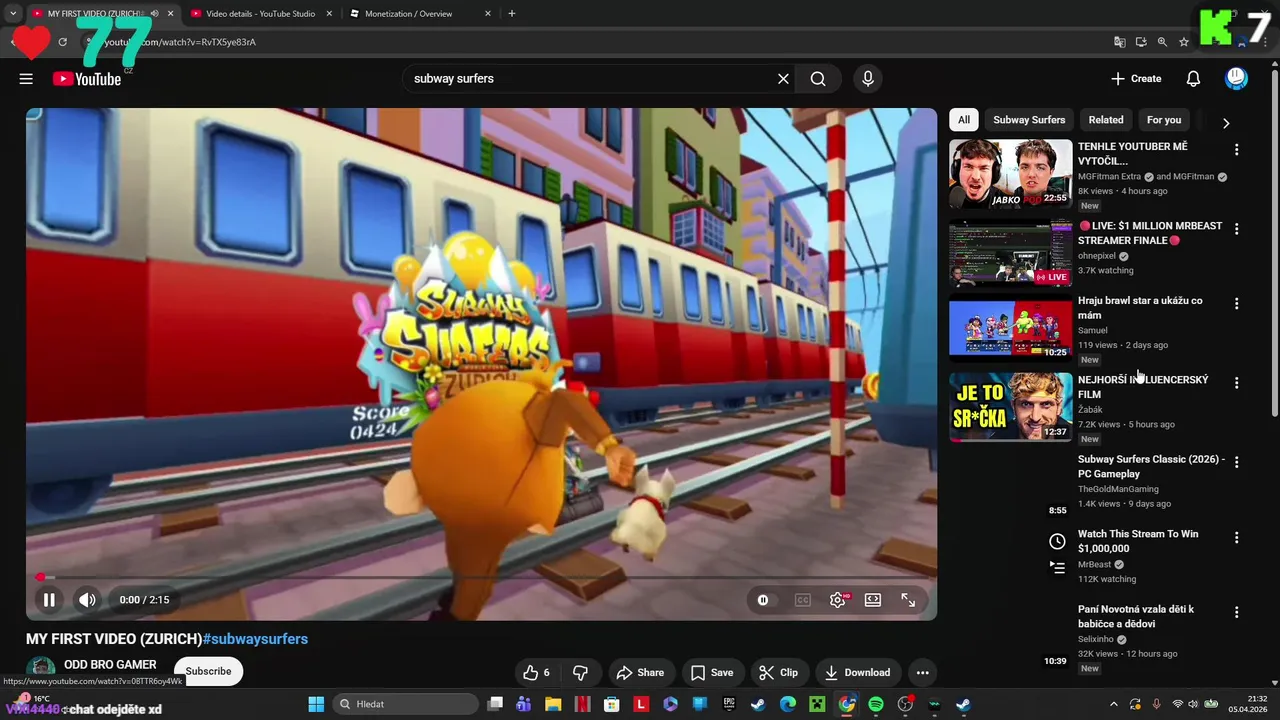This screenshot has height=720, width=1280.
Task: Share the video
Action: point(640,672)
